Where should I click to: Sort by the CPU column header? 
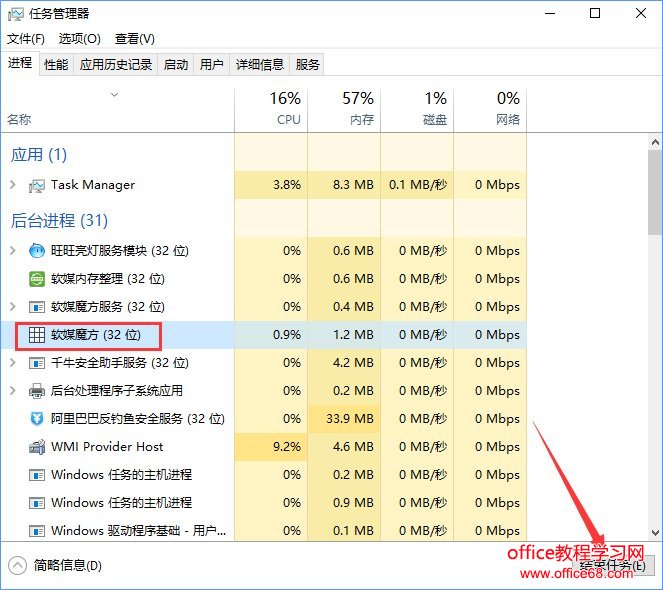pos(271,110)
